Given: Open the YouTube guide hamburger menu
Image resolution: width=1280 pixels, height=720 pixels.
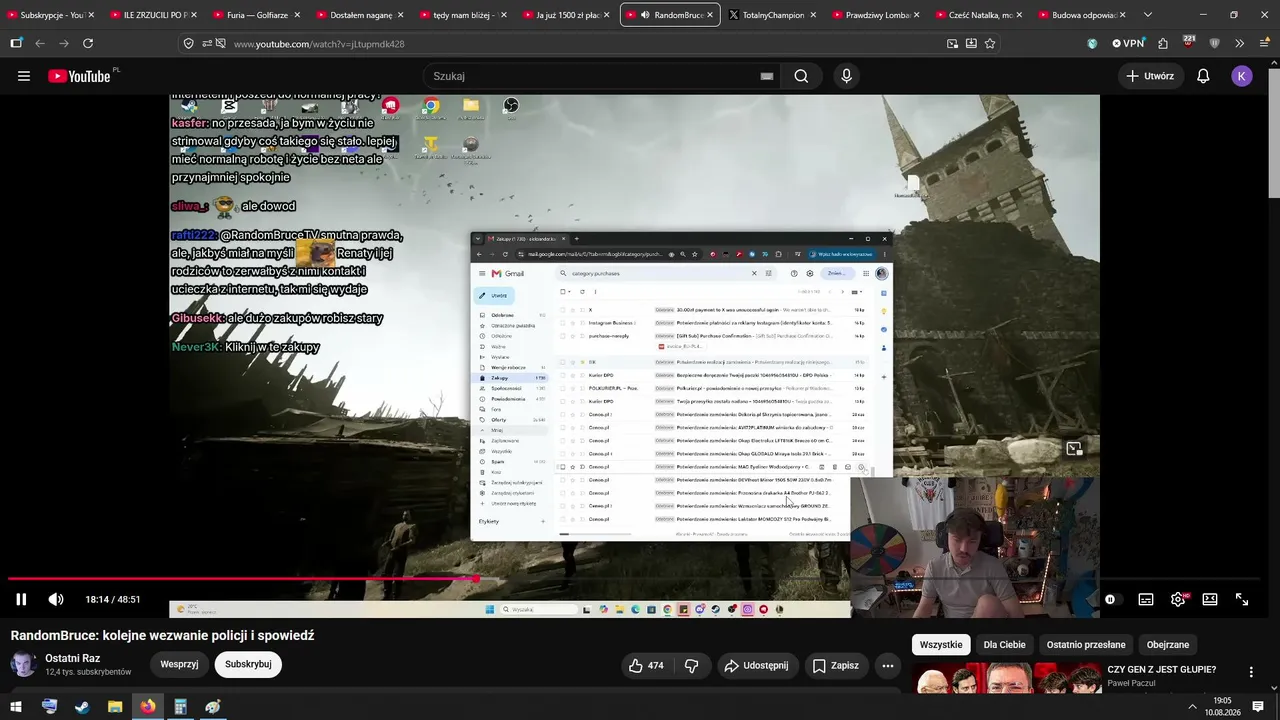Looking at the screenshot, I should click(x=24, y=76).
